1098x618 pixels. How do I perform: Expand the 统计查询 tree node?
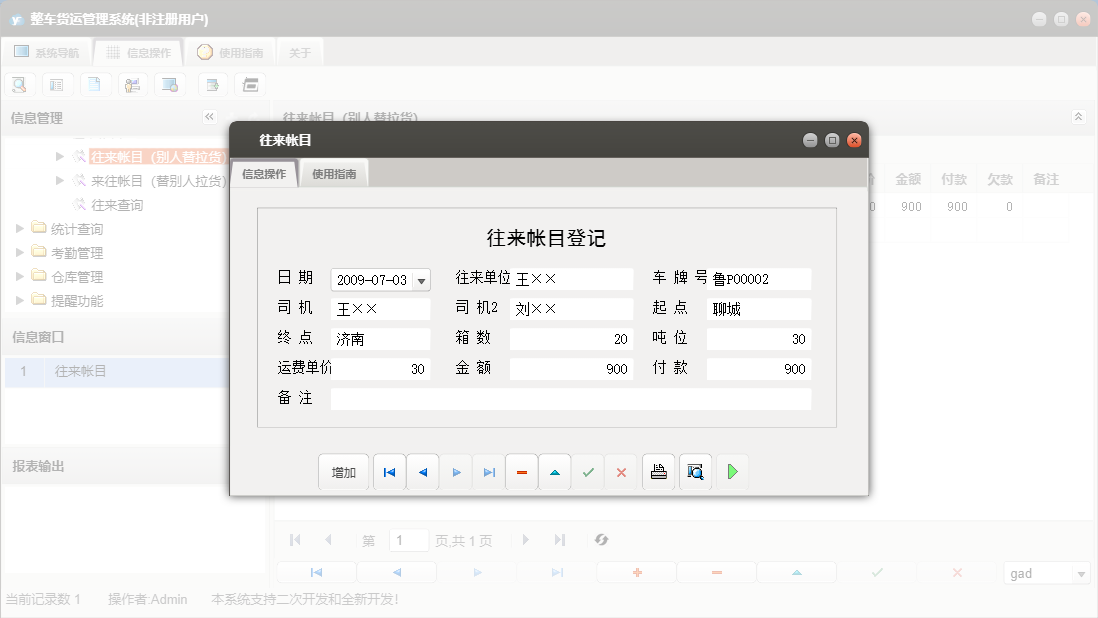[21, 228]
